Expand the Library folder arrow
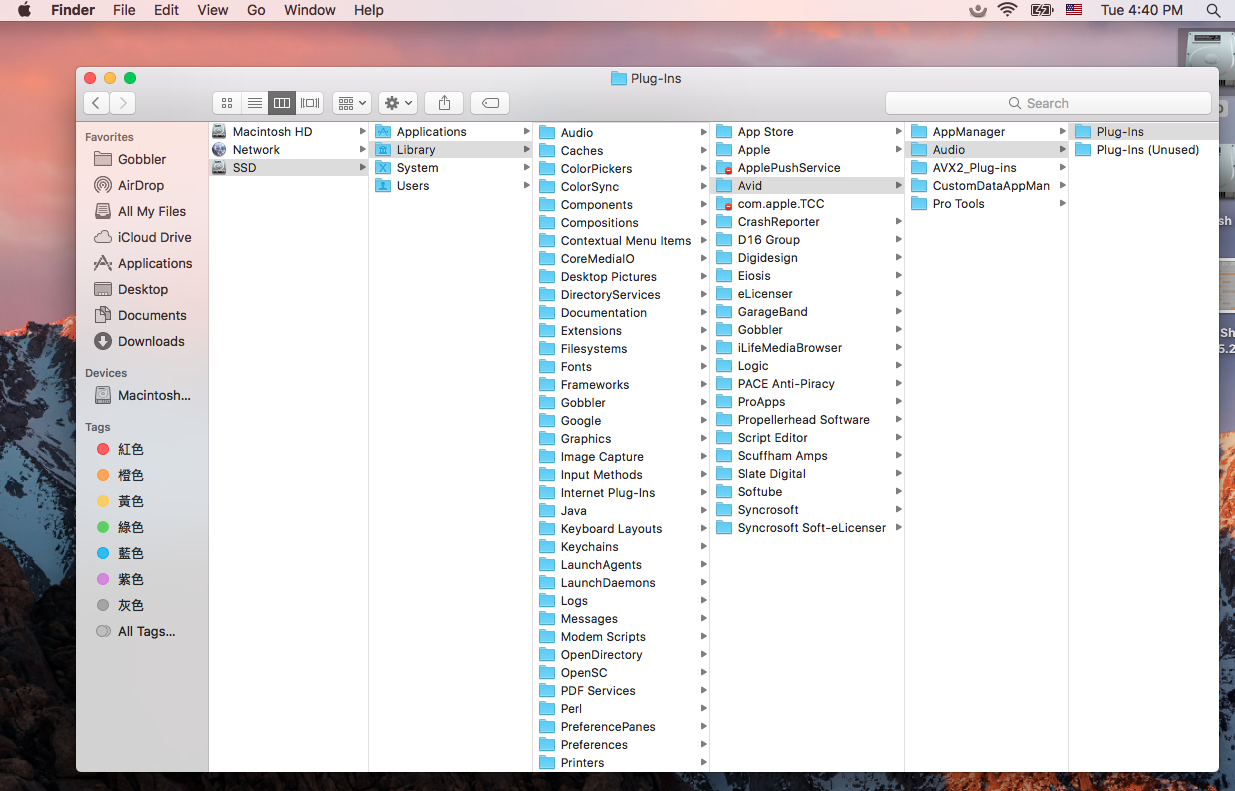 (x=527, y=150)
